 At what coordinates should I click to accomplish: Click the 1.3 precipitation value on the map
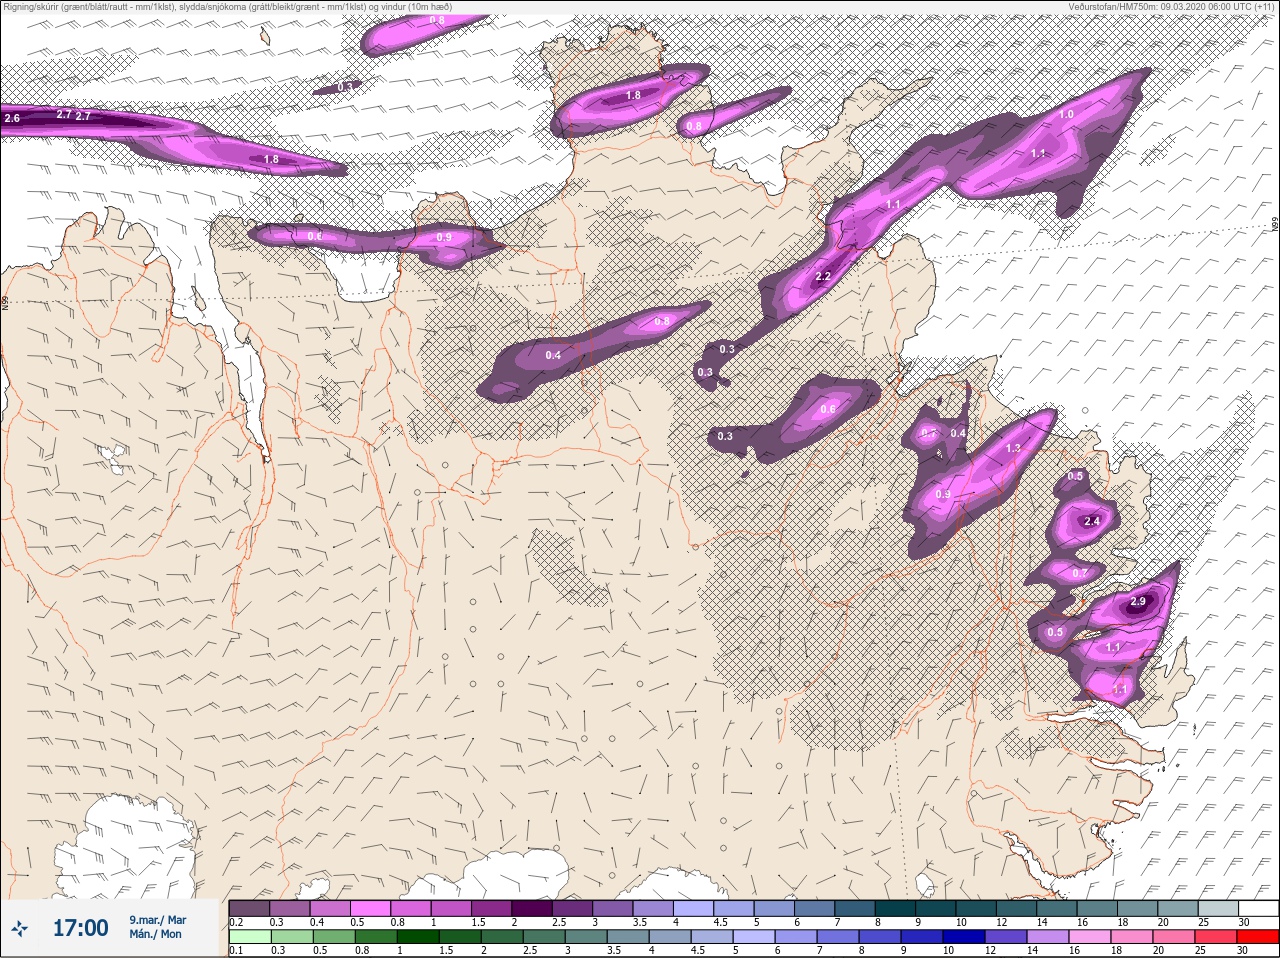pyautogui.click(x=1013, y=448)
